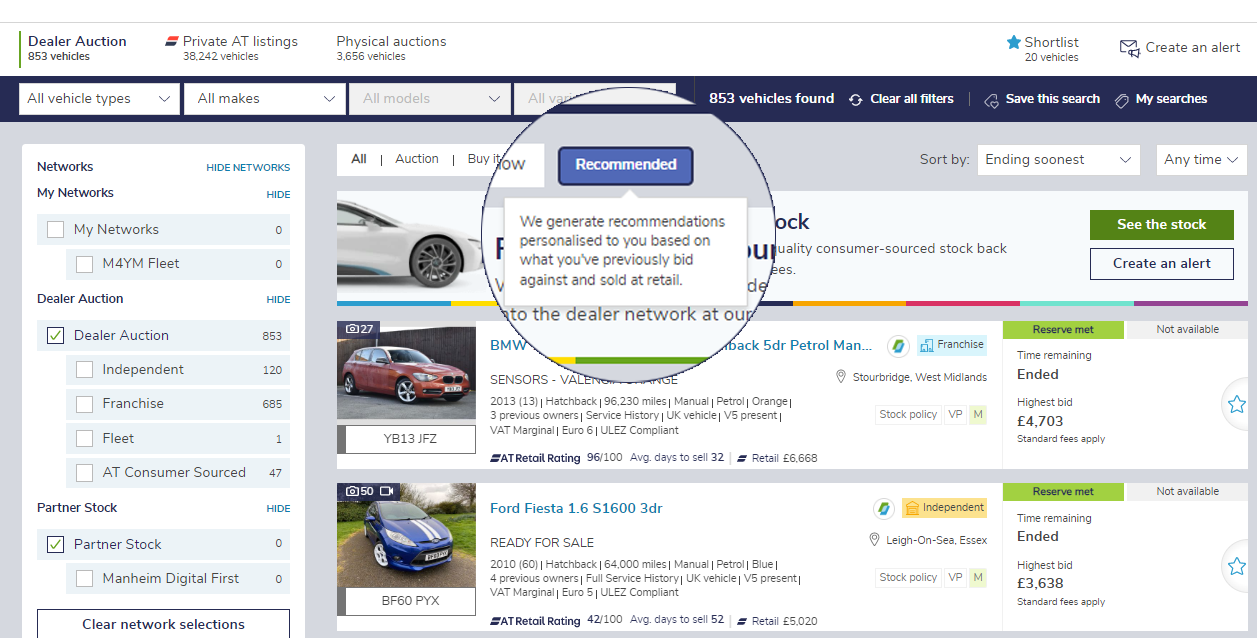This screenshot has height=638, width=1257.
Task: Open the blue Ford Fiesta thumbnail photo
Action: click(x=407, y=536)
